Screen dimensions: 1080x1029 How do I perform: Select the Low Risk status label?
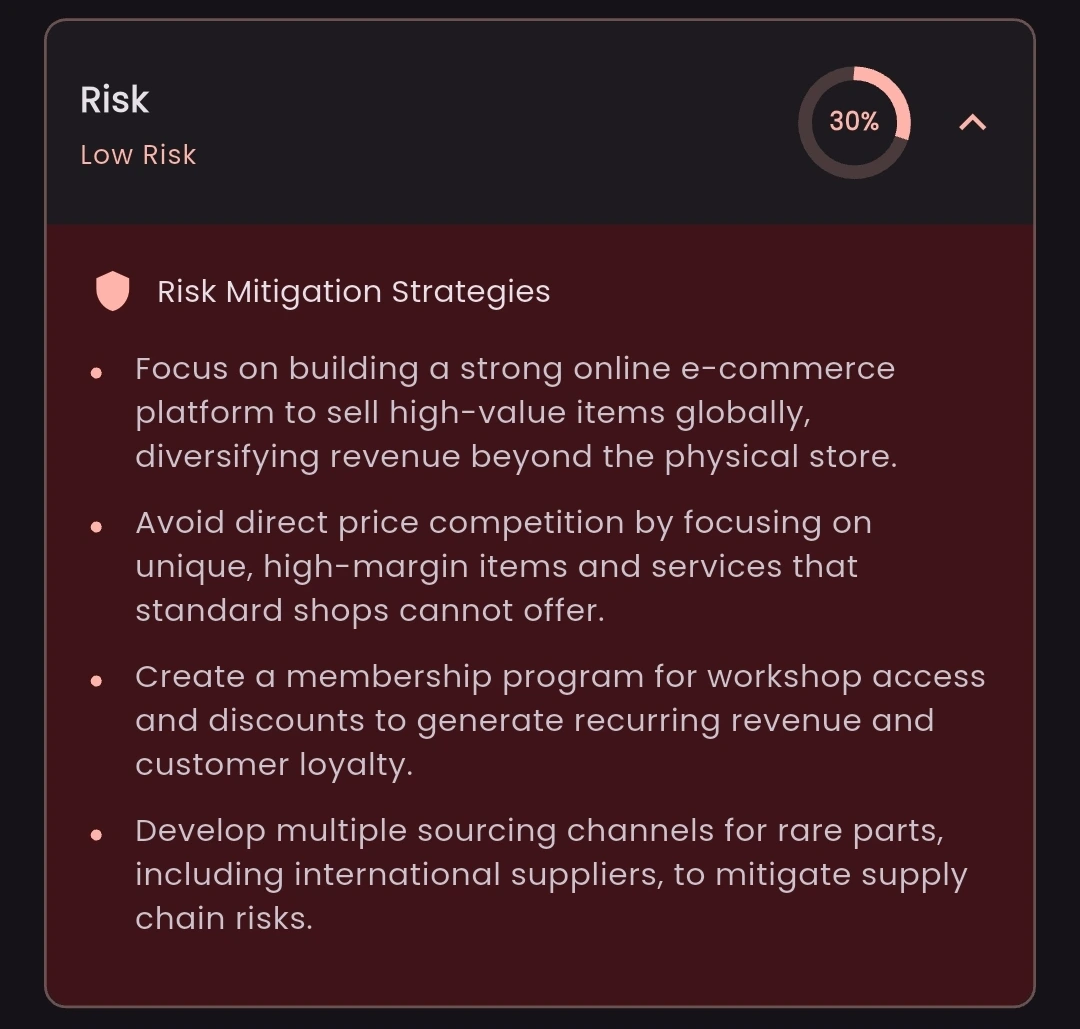tap(138, 155)
